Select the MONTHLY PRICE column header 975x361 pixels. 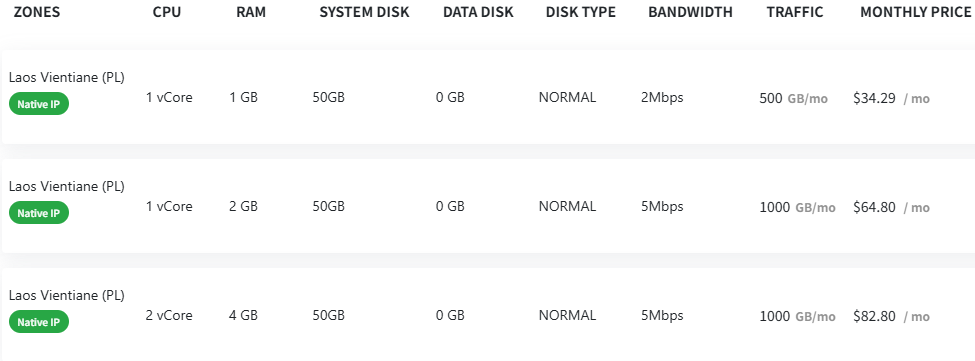pos(915,12)
